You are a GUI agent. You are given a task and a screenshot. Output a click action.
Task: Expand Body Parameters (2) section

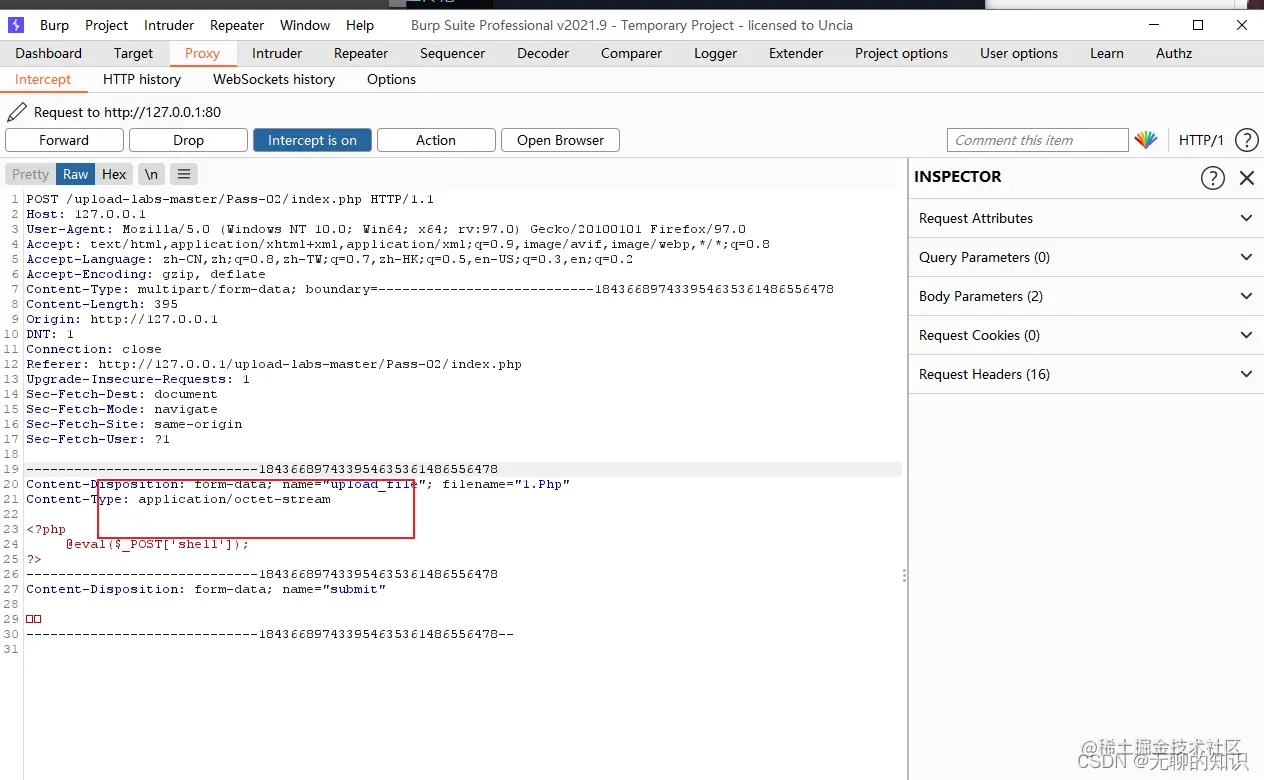click(x=1085, y=296)
